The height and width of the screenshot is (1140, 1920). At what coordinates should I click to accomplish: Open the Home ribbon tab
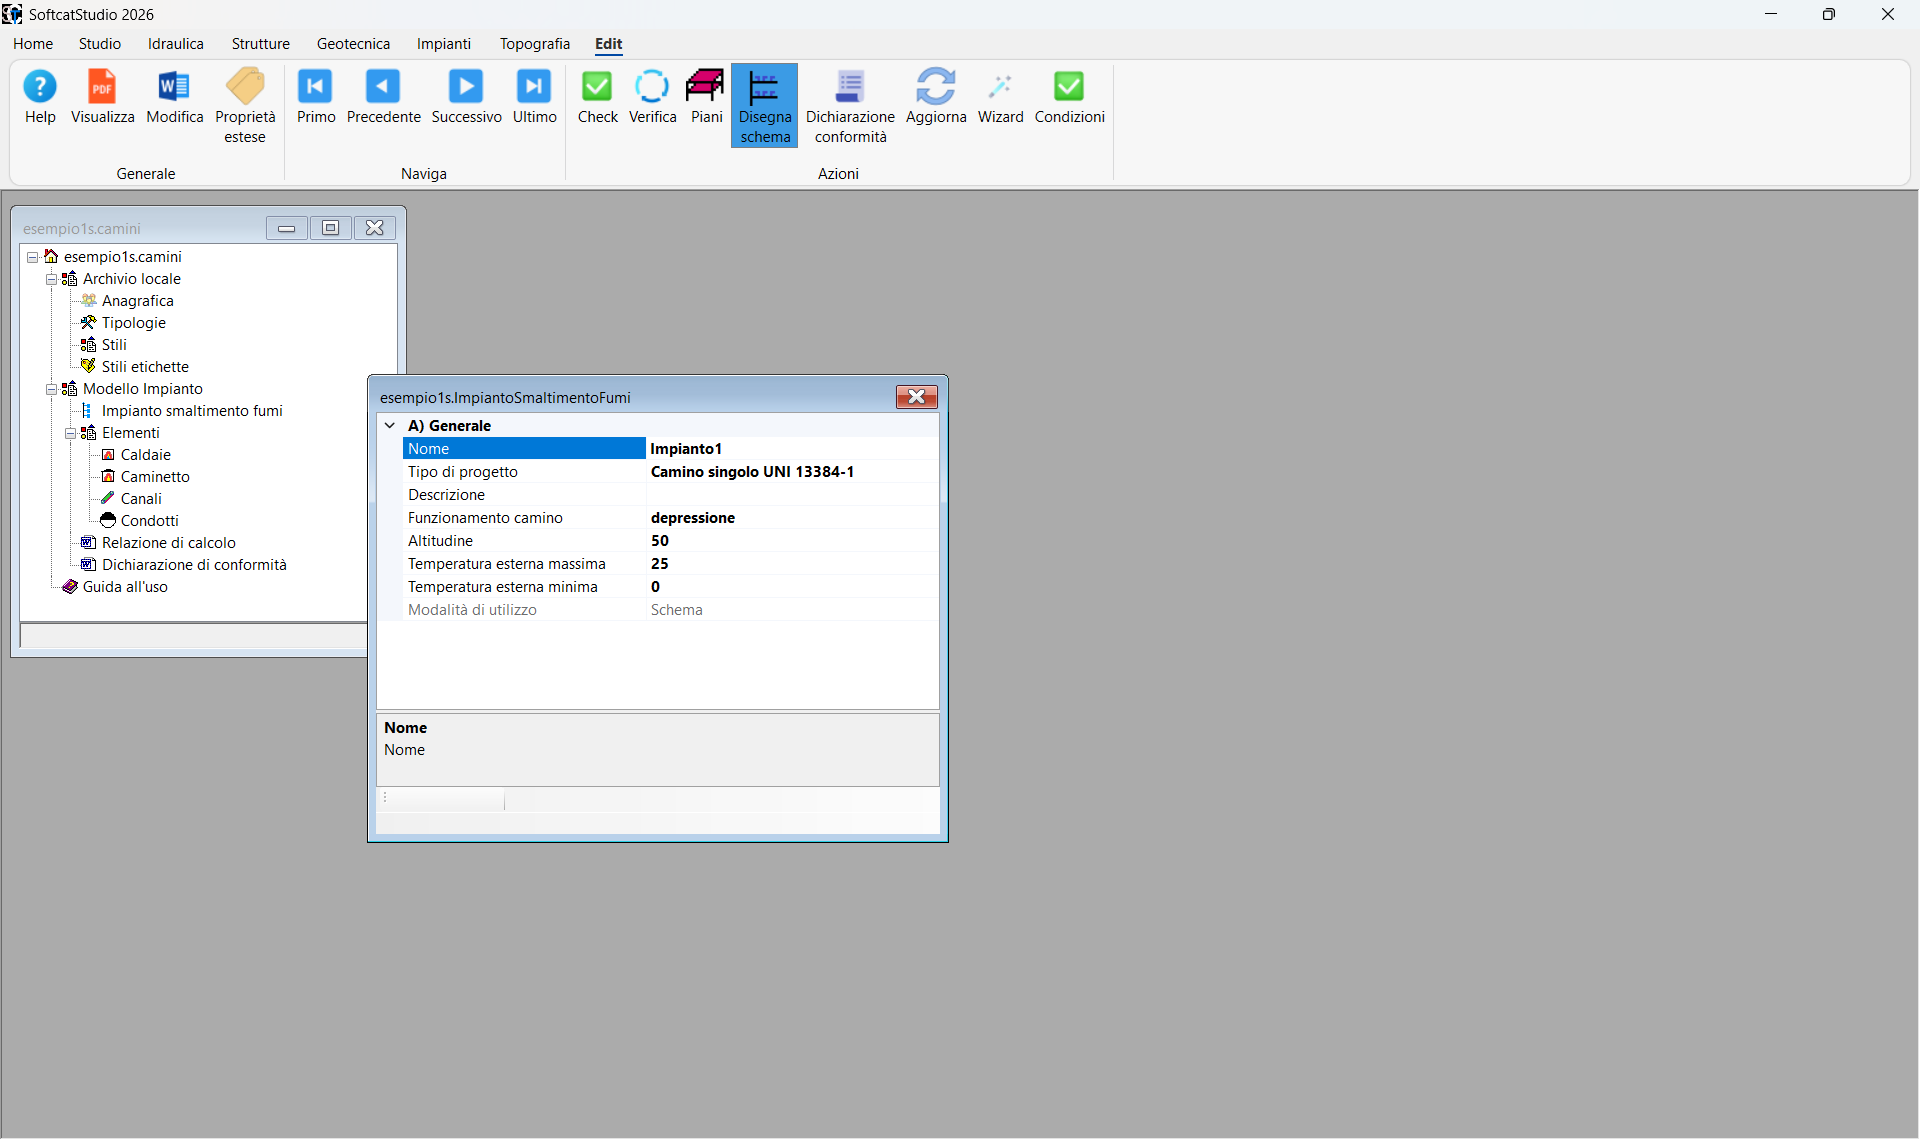coord(33,44)
